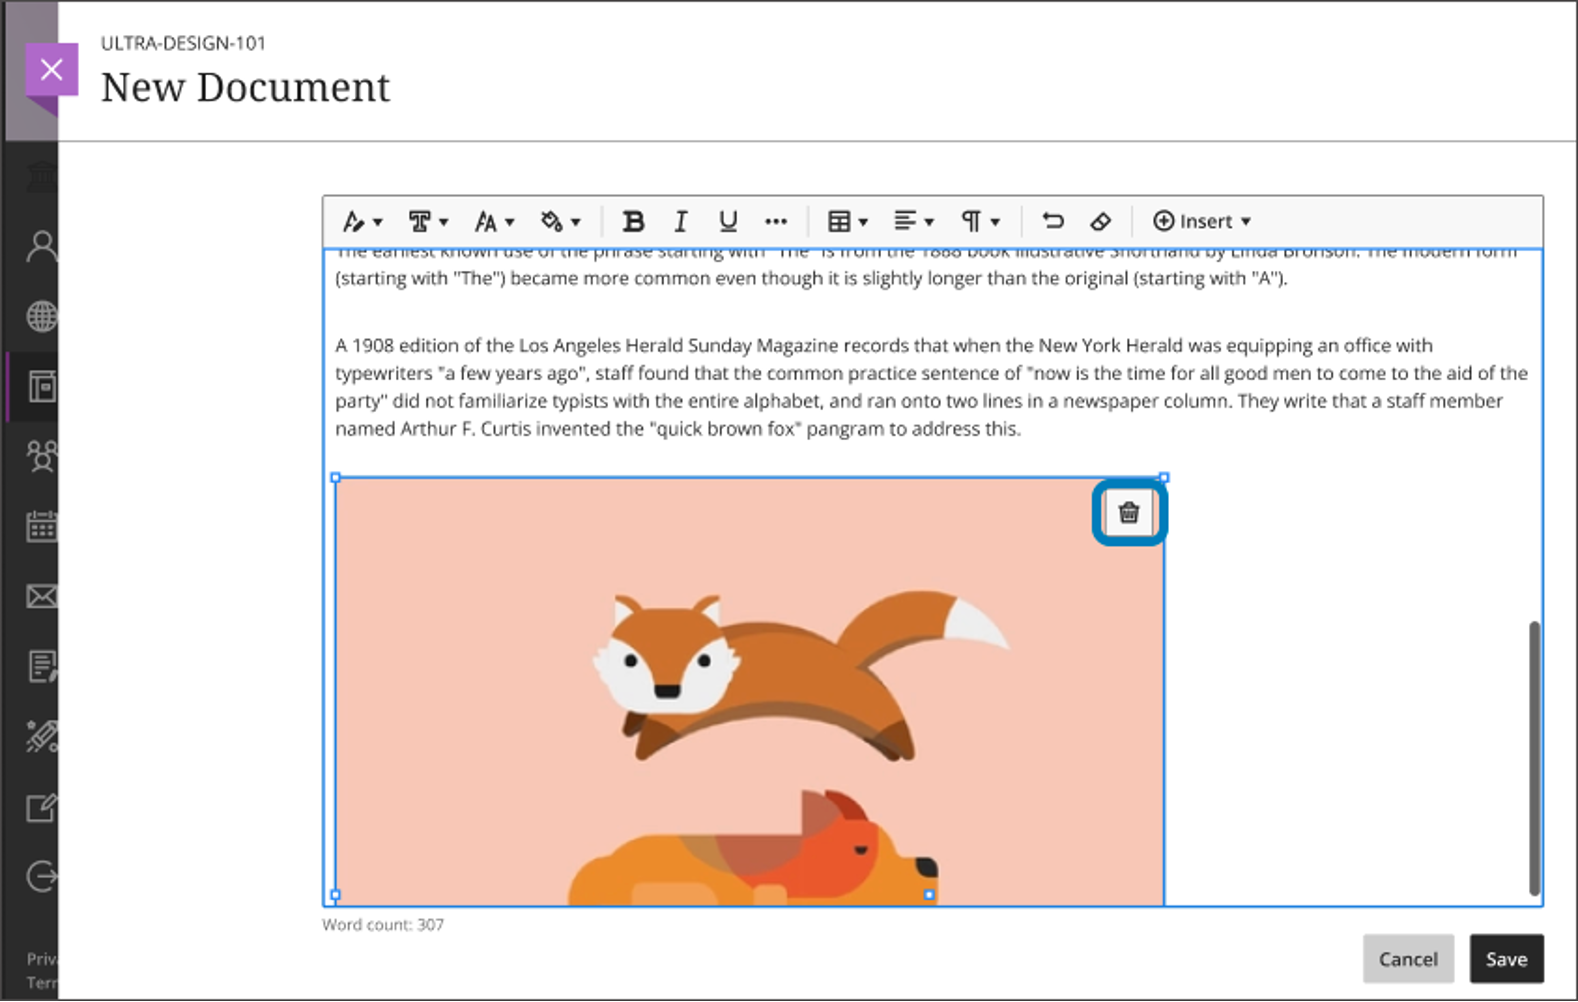The width and height of the screenshot is (1578, 1002).
Task: Toggle italic formatting
Action: click(681, 221)
